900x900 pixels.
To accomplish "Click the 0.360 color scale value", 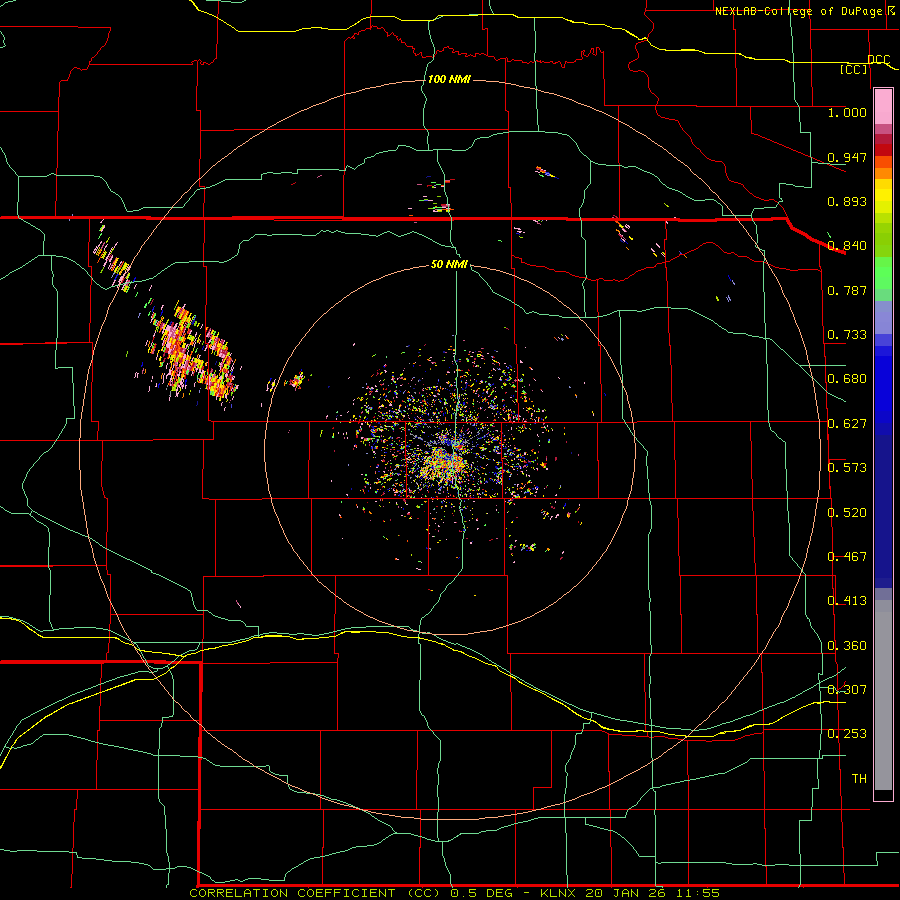I will [x=847, y=646].
